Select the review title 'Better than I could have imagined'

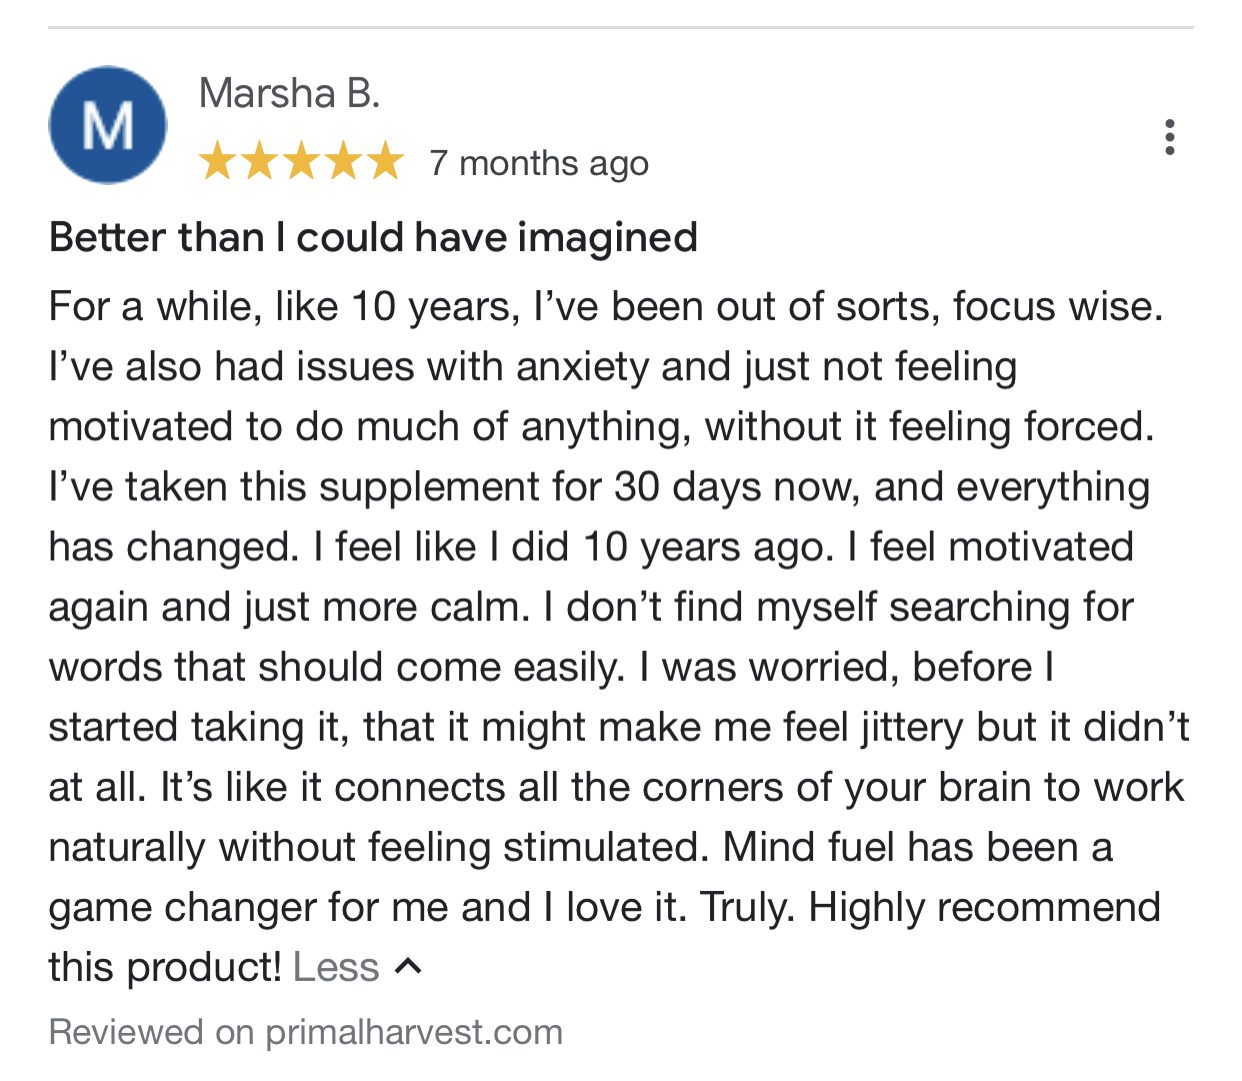(x=372, y=237)
